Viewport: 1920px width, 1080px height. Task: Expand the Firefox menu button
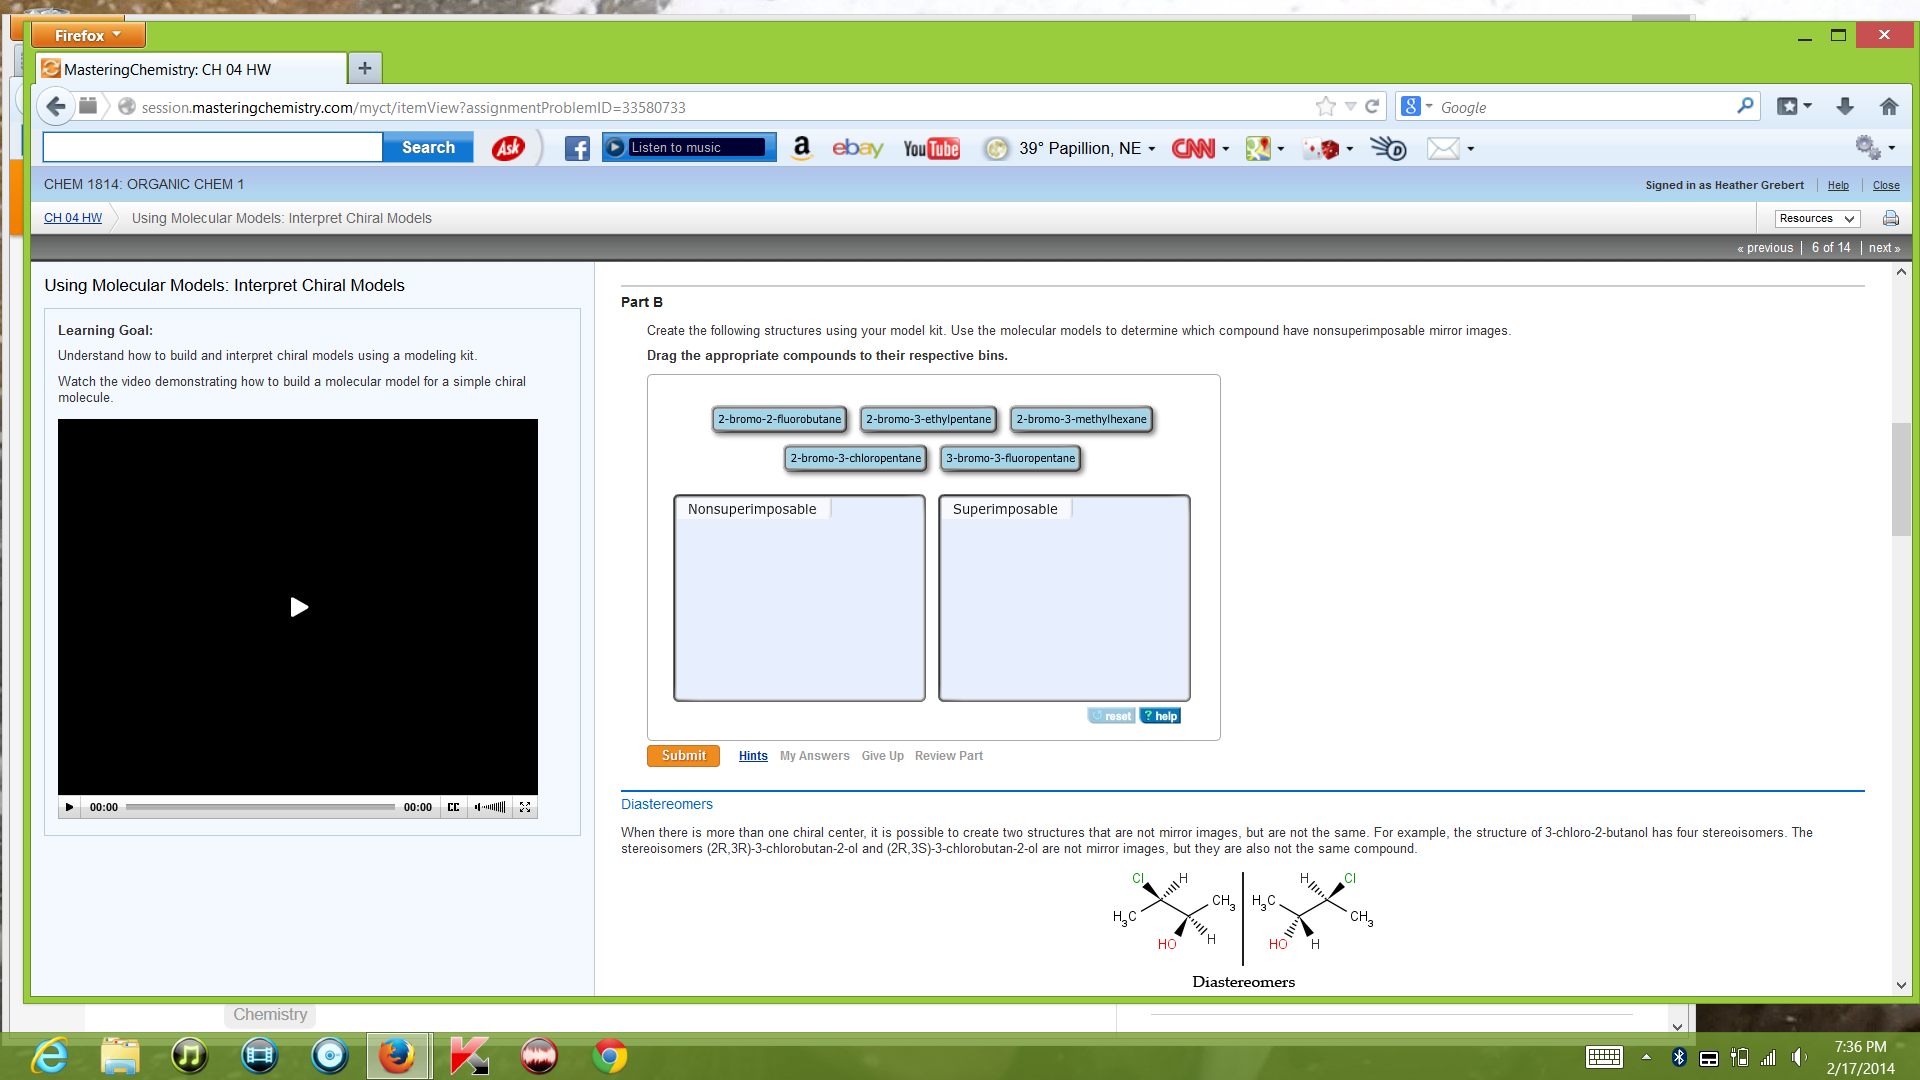pos(86,34)
